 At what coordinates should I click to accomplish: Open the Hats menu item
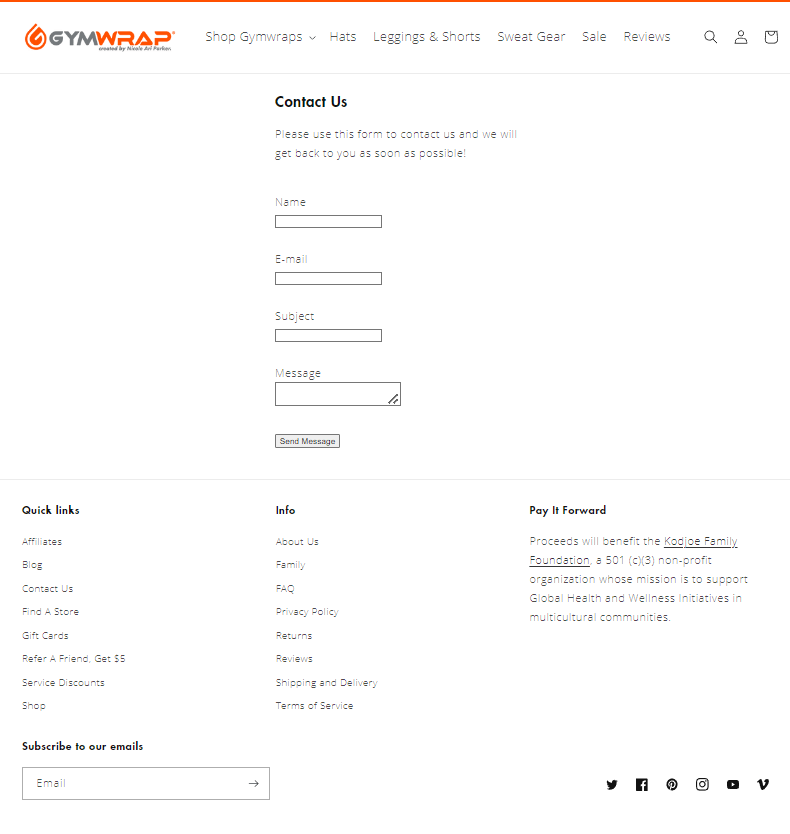click(343, 37)
